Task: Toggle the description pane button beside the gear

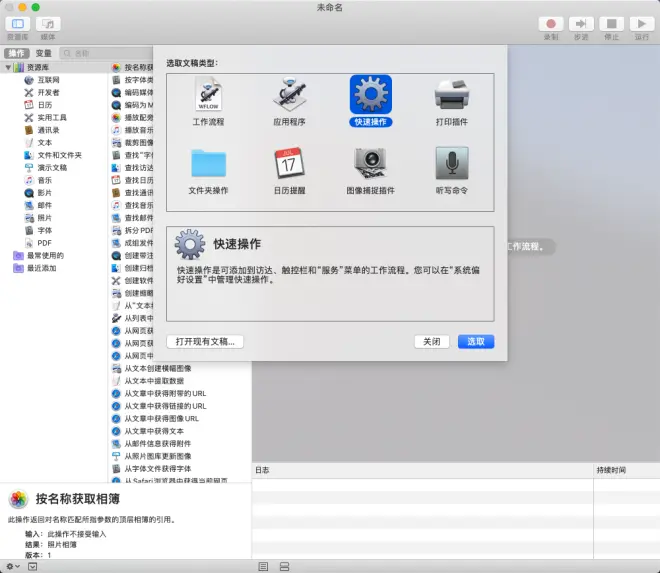Action: (32, 567)
